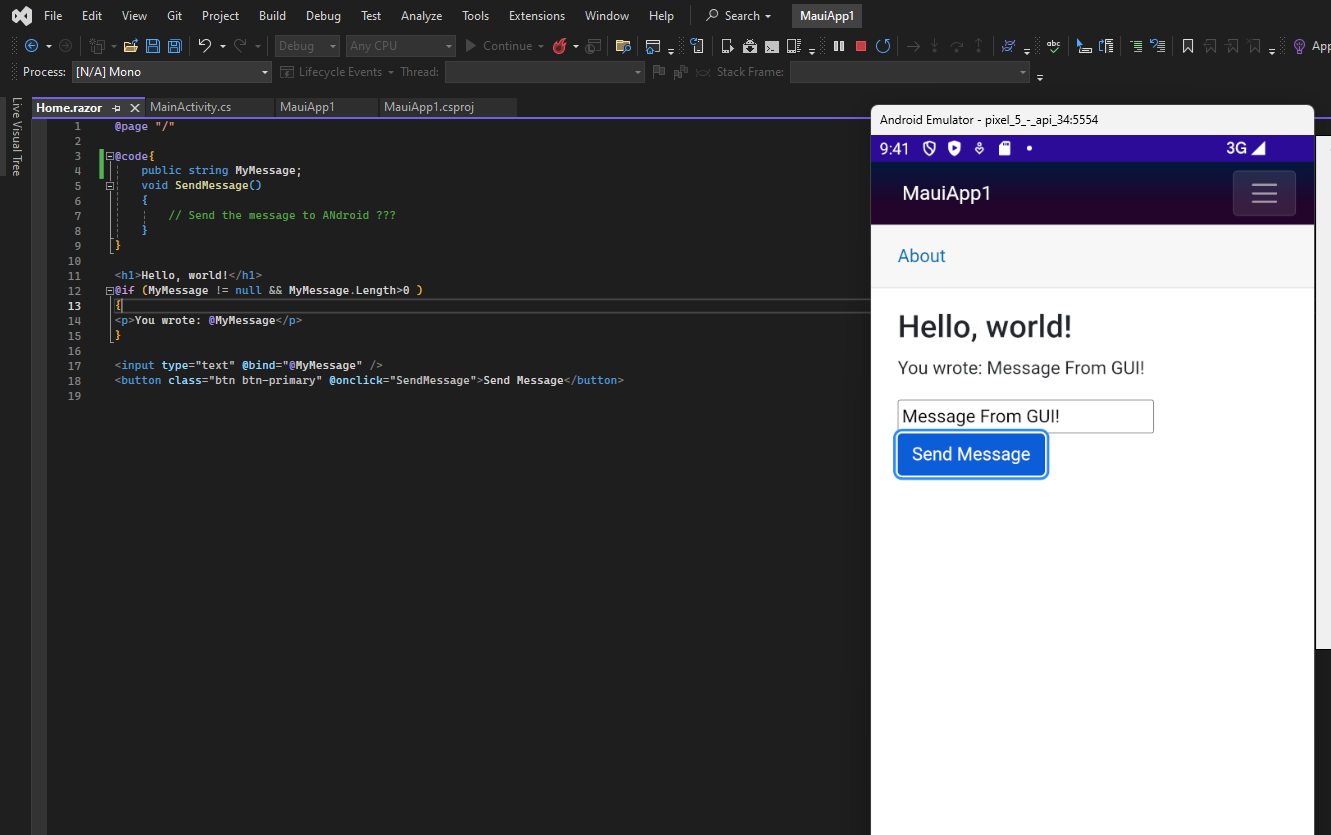Screen dimensions: 1331x835
Task: Open the Analyze menu
Action: (x=421, y=16)
